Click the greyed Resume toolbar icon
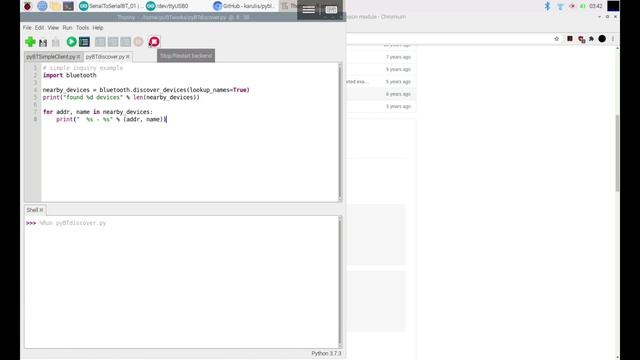The height and width of the screenshot is (360, 640). point(139,42)
